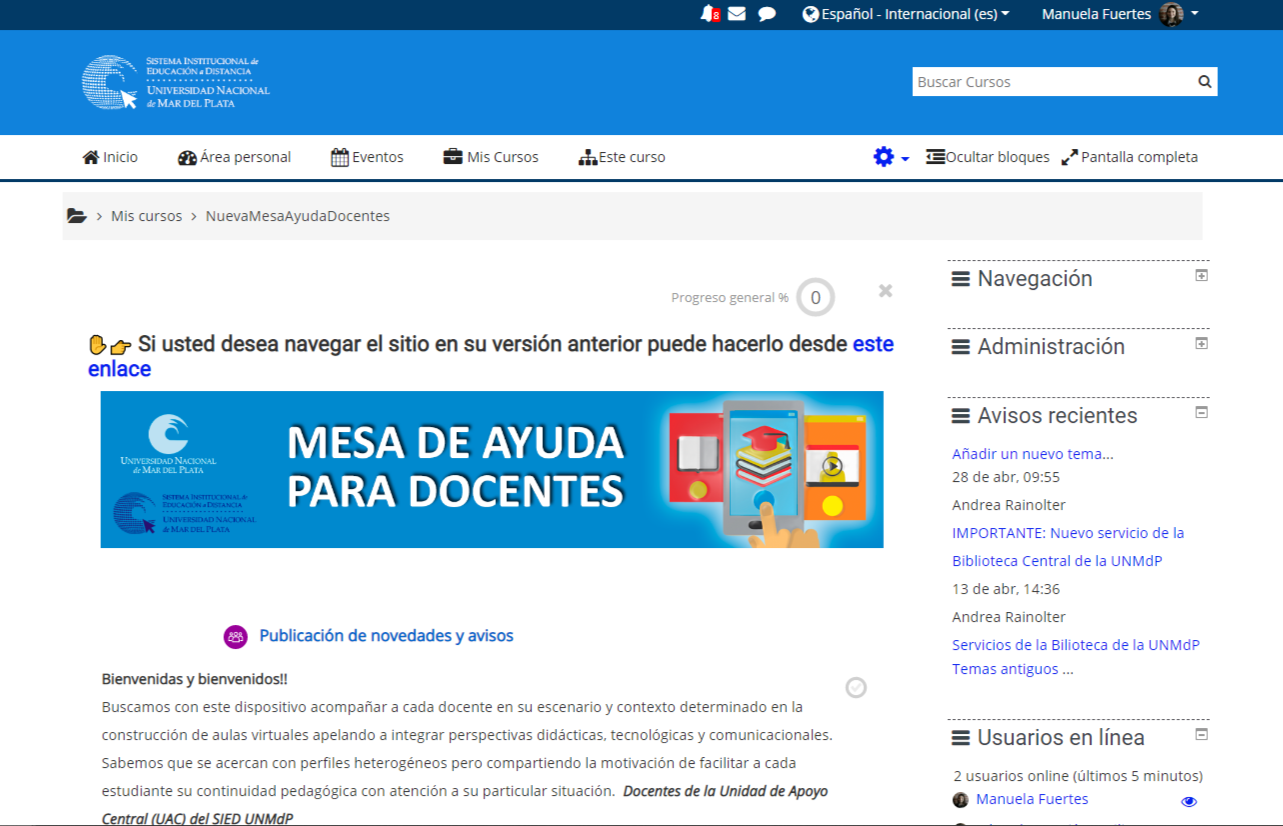Open the language selector dropdown
This screenshot has width=1283, height=826.
[x=906, y=14]
